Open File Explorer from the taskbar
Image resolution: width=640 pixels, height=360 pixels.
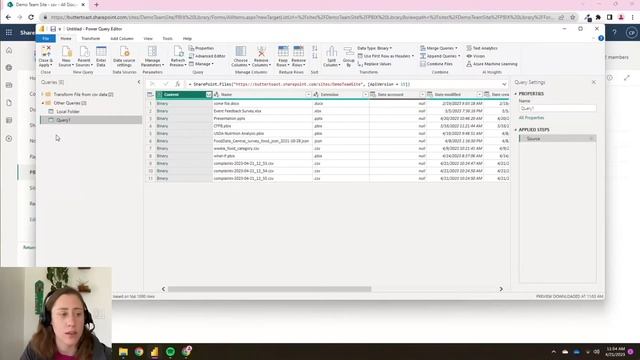[123, 351]
